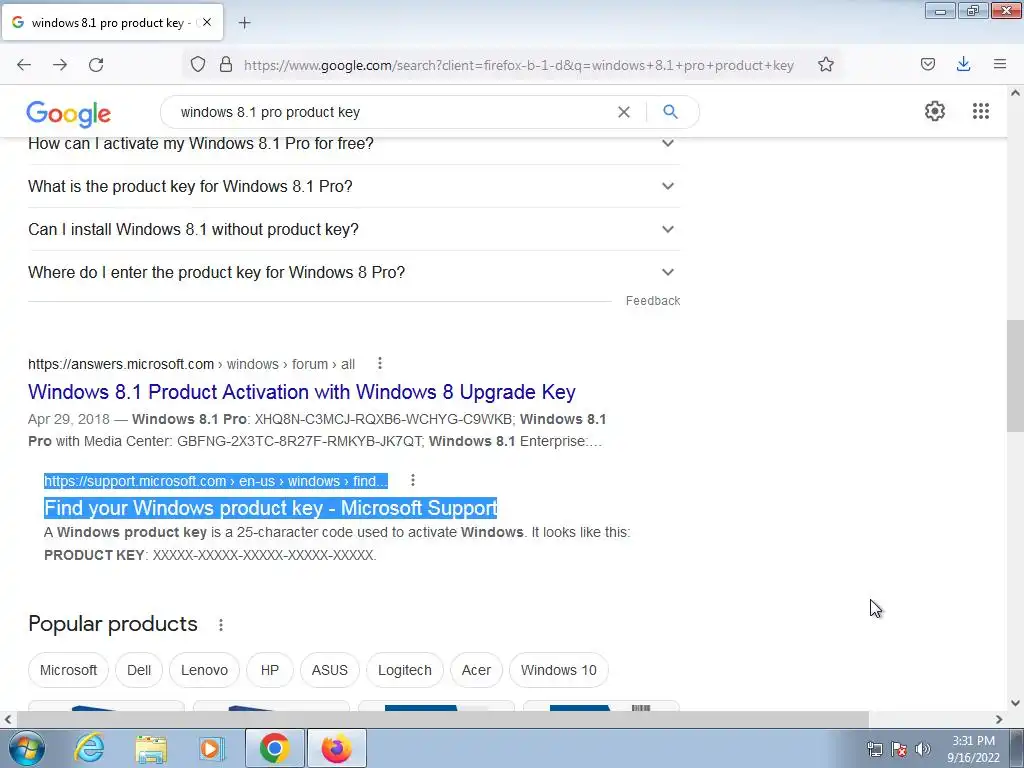Go back with the browser back arrow
This screenshot has width=1024, height=768.
click(x=24, y=65)
